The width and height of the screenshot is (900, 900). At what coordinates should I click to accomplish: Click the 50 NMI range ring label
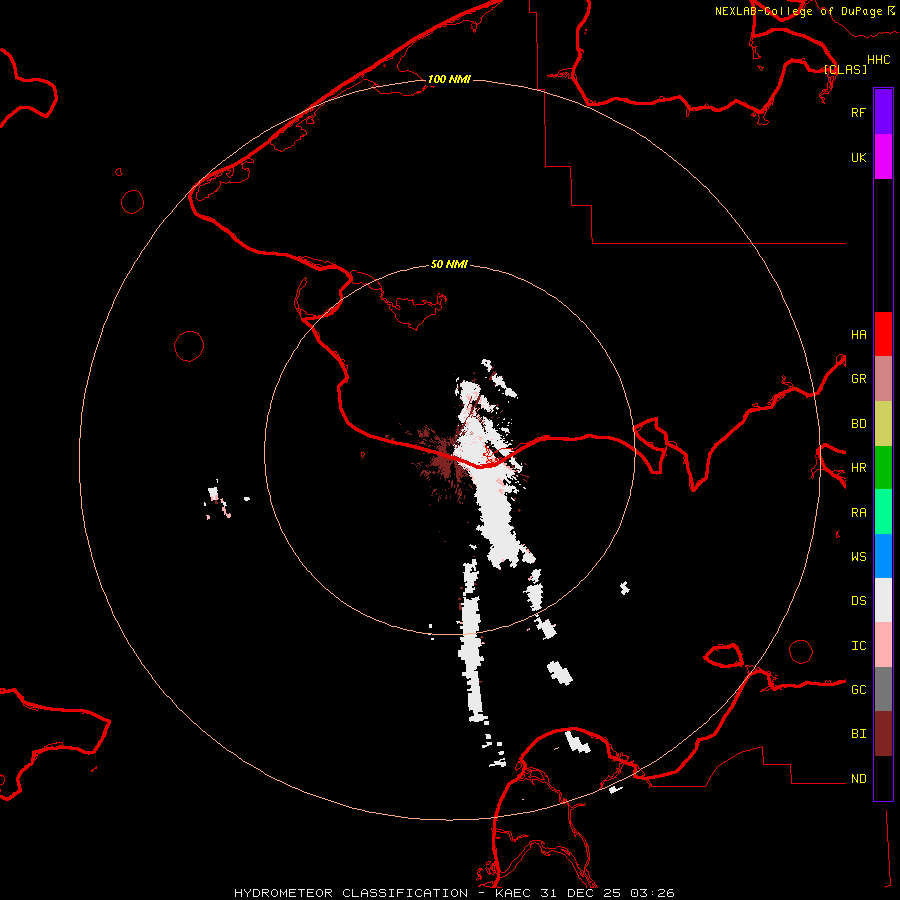point(449,265)
